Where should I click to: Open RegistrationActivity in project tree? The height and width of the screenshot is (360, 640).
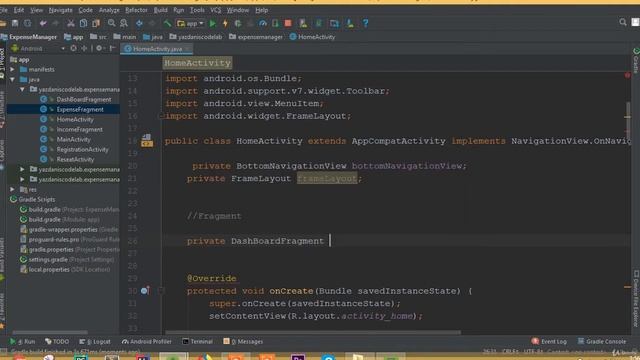pyautogui.click(x=82, y=149)
